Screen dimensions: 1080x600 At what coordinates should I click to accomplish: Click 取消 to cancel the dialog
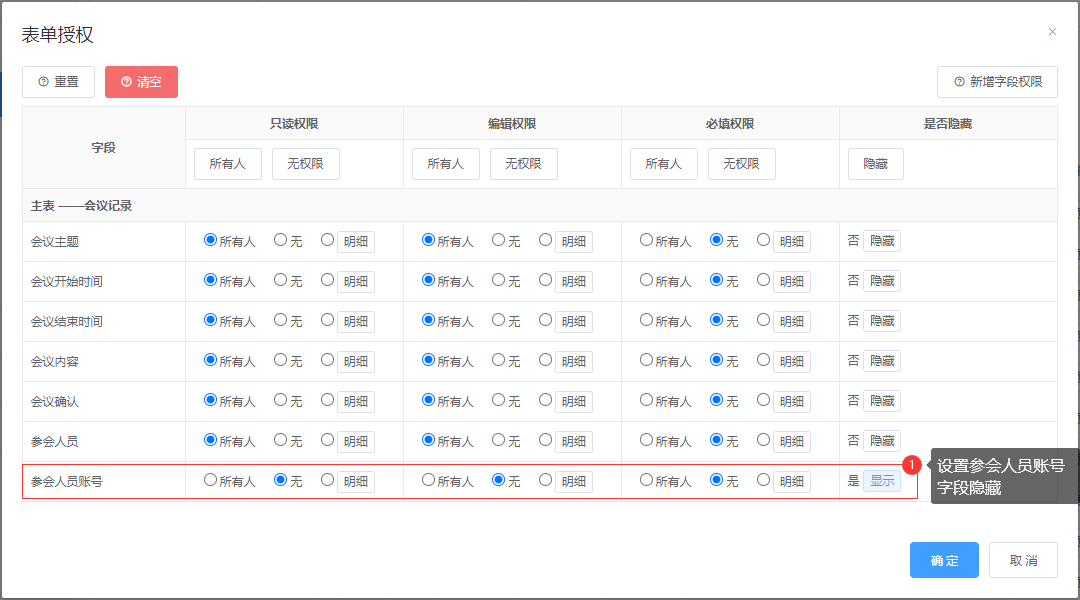coord(1023,561)
